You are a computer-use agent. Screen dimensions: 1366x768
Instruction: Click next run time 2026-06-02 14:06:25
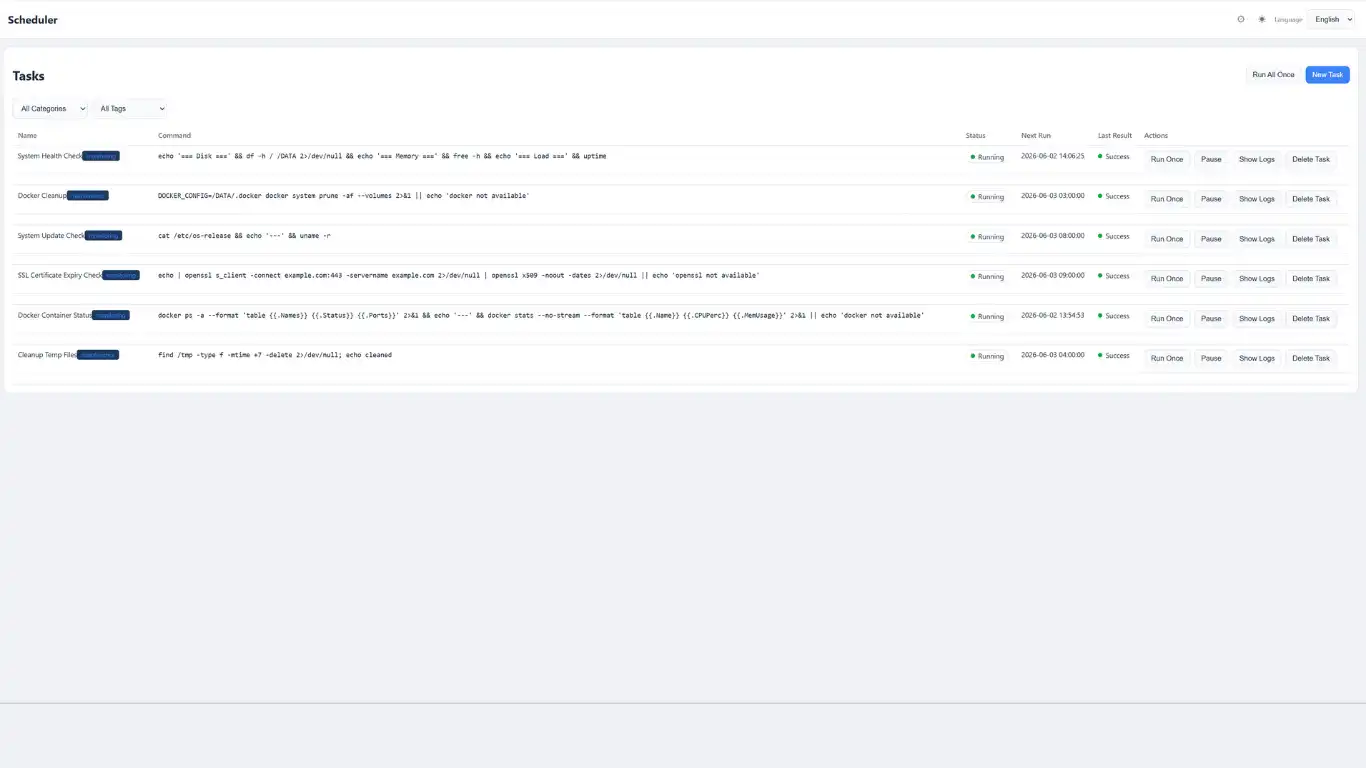tap(1052, 156)
